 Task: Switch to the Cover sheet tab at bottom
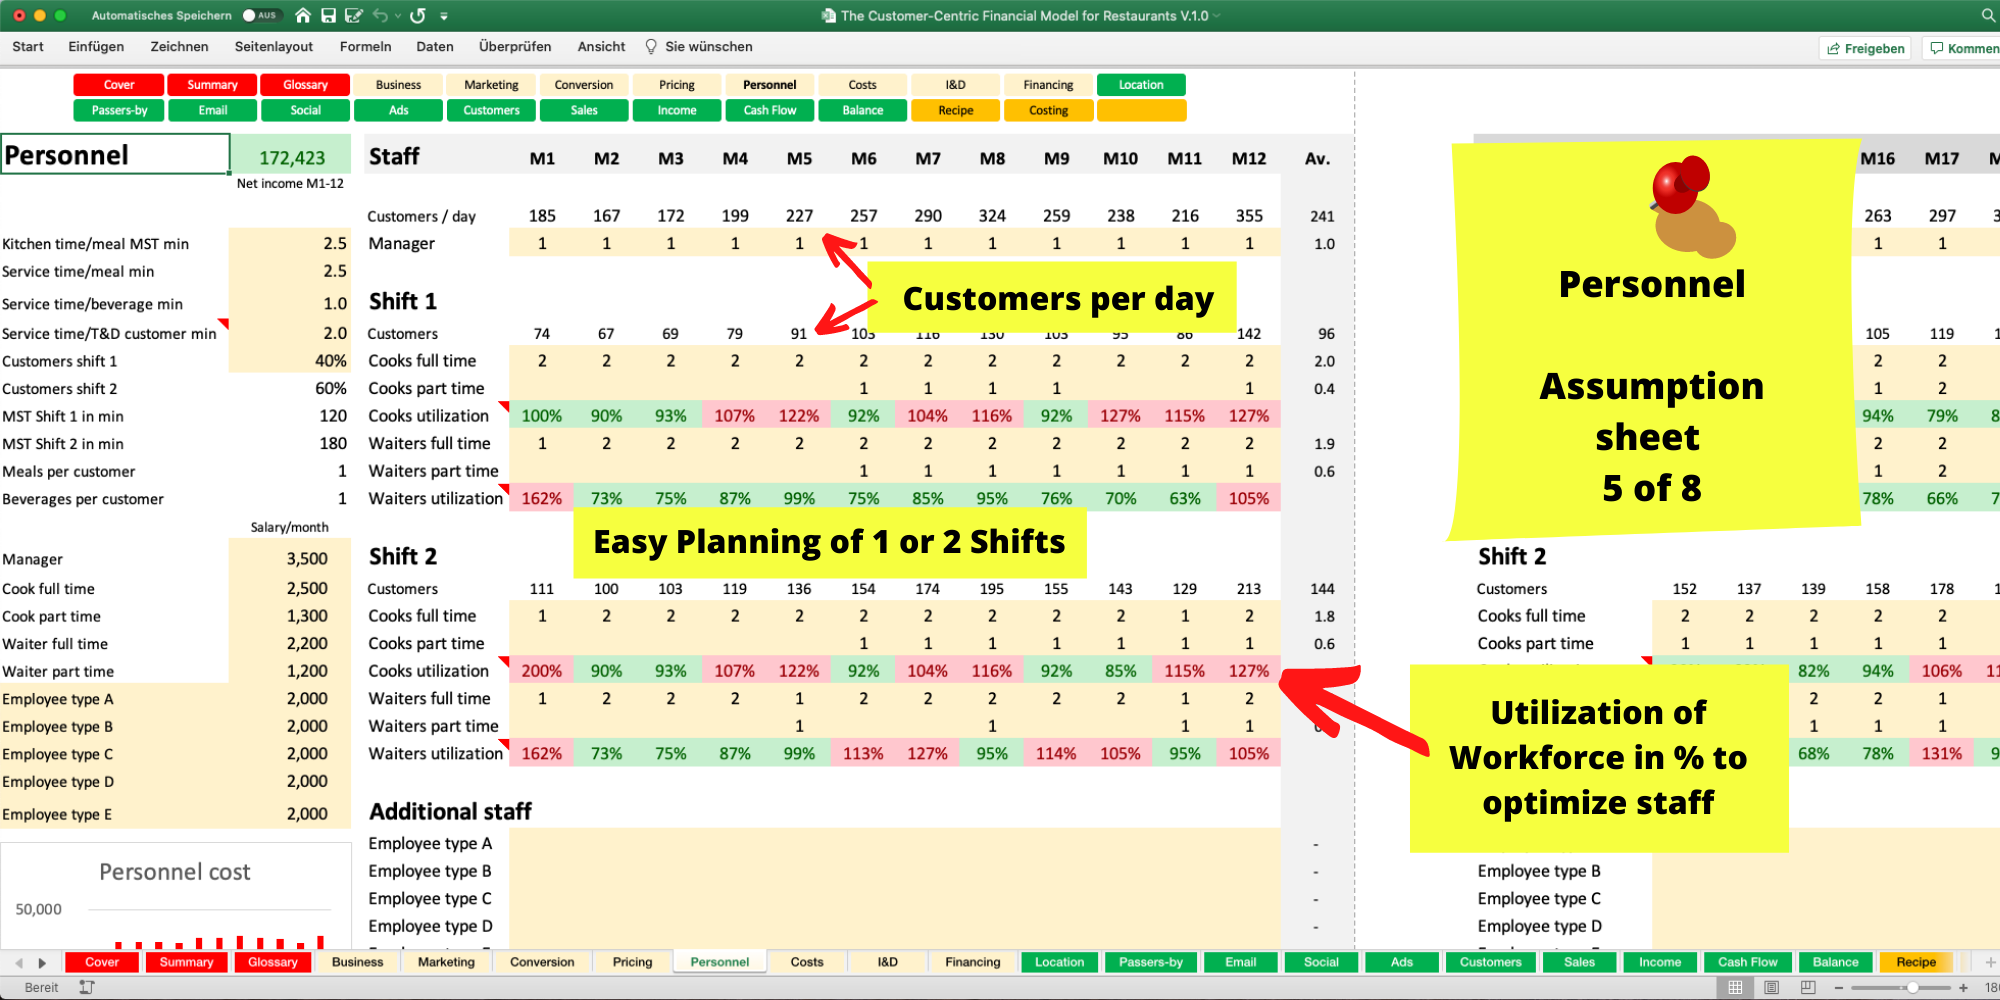point(102,962)
